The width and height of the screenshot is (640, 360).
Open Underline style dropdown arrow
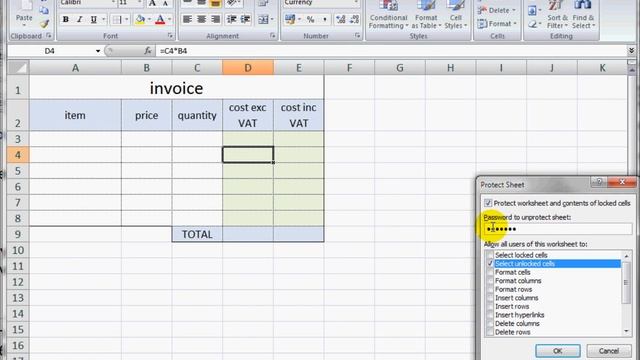[x=104, y=19]
